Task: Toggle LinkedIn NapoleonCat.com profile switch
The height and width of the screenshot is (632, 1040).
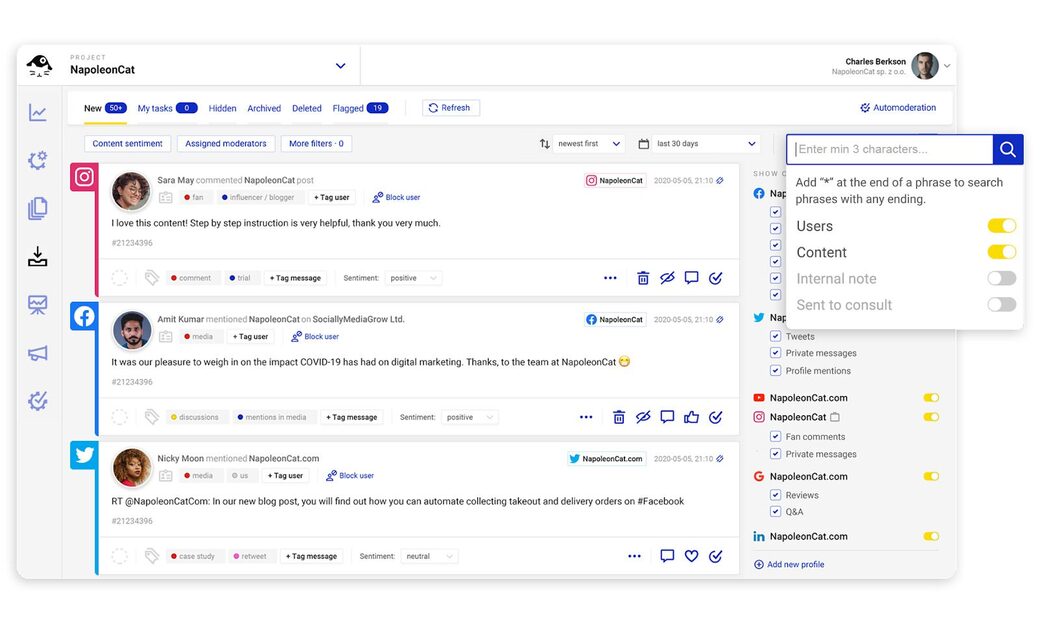Action: point(931,536)
